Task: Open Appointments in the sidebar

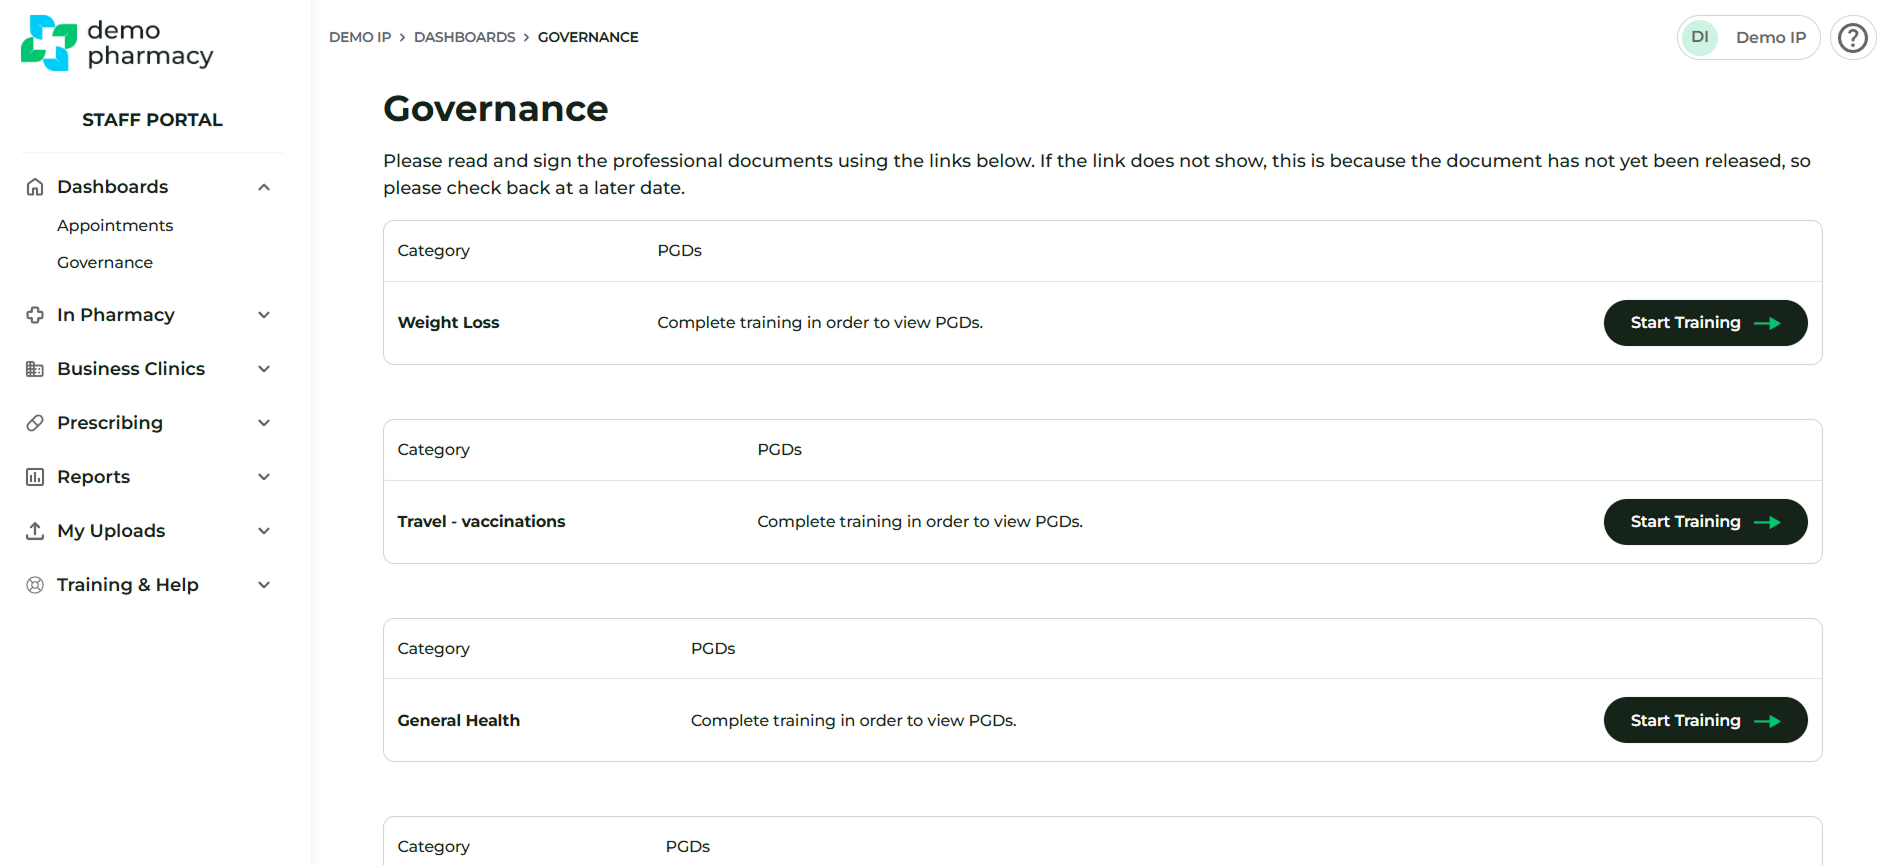Action: [115, 226]
